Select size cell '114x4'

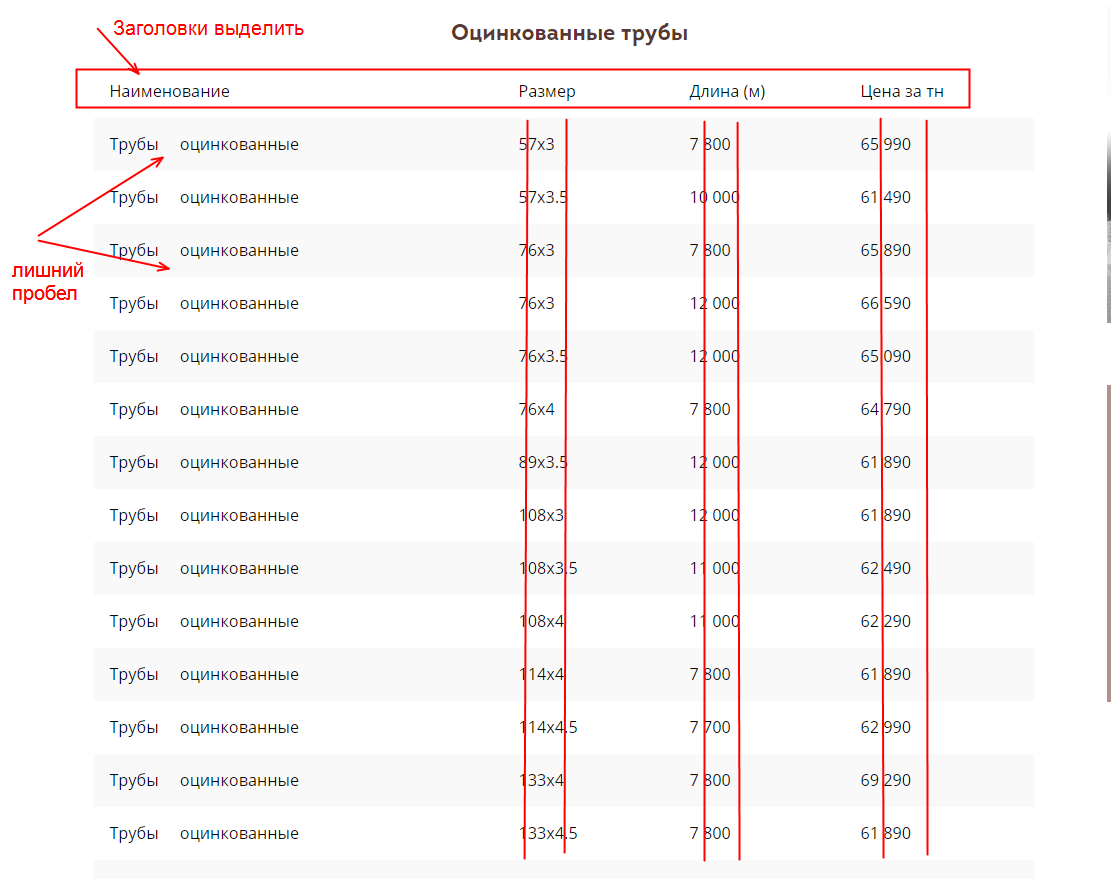pyautogui.click(x=541, y=675)
